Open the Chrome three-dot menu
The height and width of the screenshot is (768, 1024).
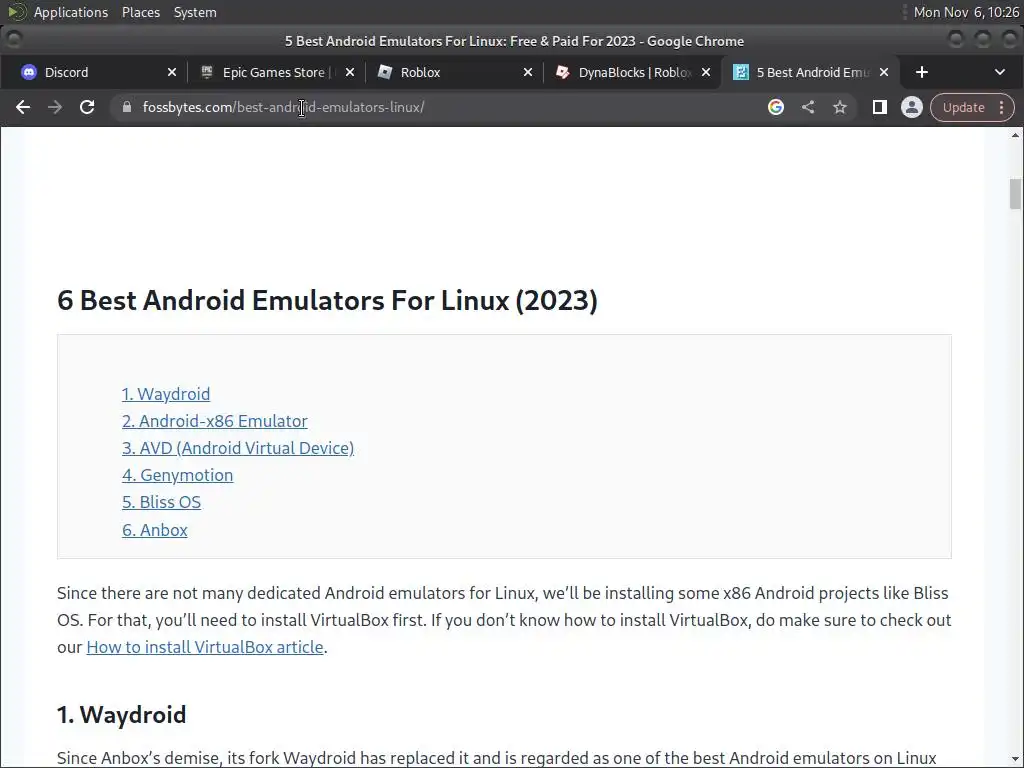(1002, 107)
